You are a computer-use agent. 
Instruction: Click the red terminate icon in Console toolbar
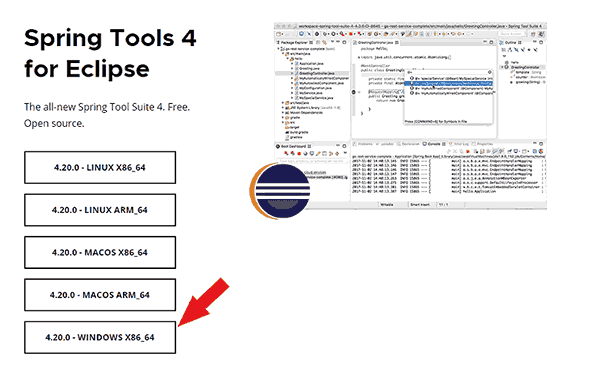[468, 151]
